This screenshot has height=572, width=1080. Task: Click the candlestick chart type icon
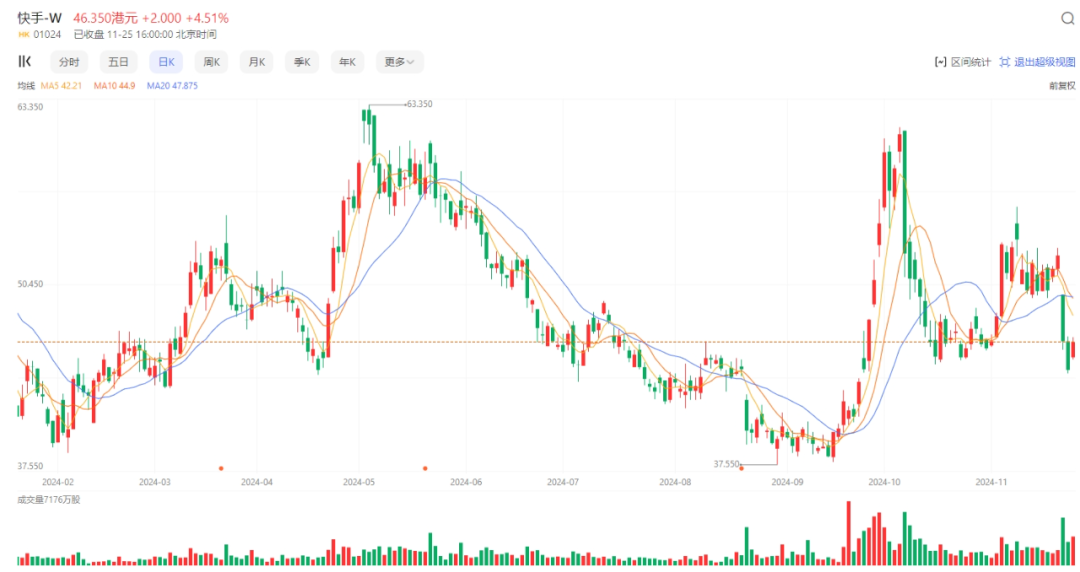(x=25, y=61)
